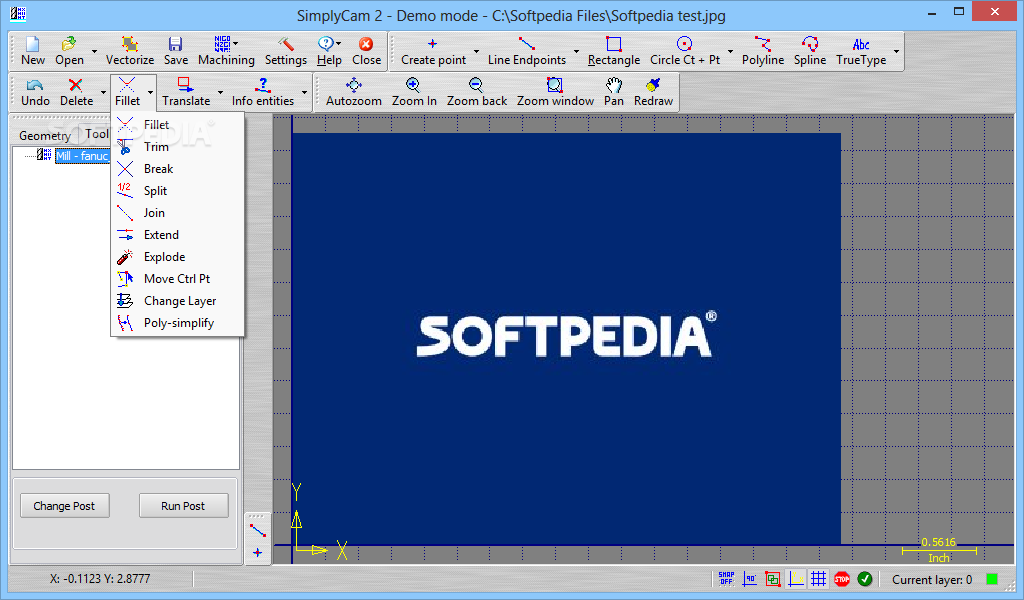Click the Delete red X icon
1024x600 pixels.
pyautogui.click(x=76, y=85)
